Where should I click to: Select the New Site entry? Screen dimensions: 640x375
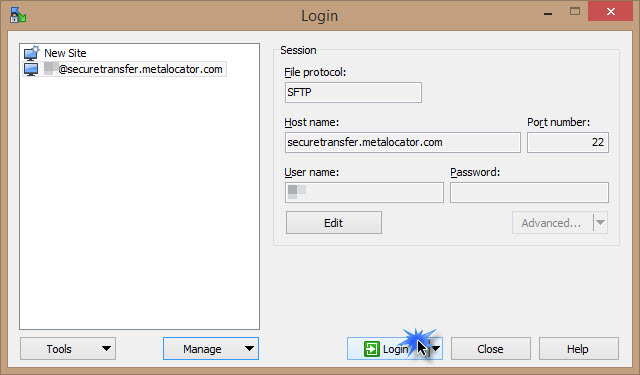point(65,53)
